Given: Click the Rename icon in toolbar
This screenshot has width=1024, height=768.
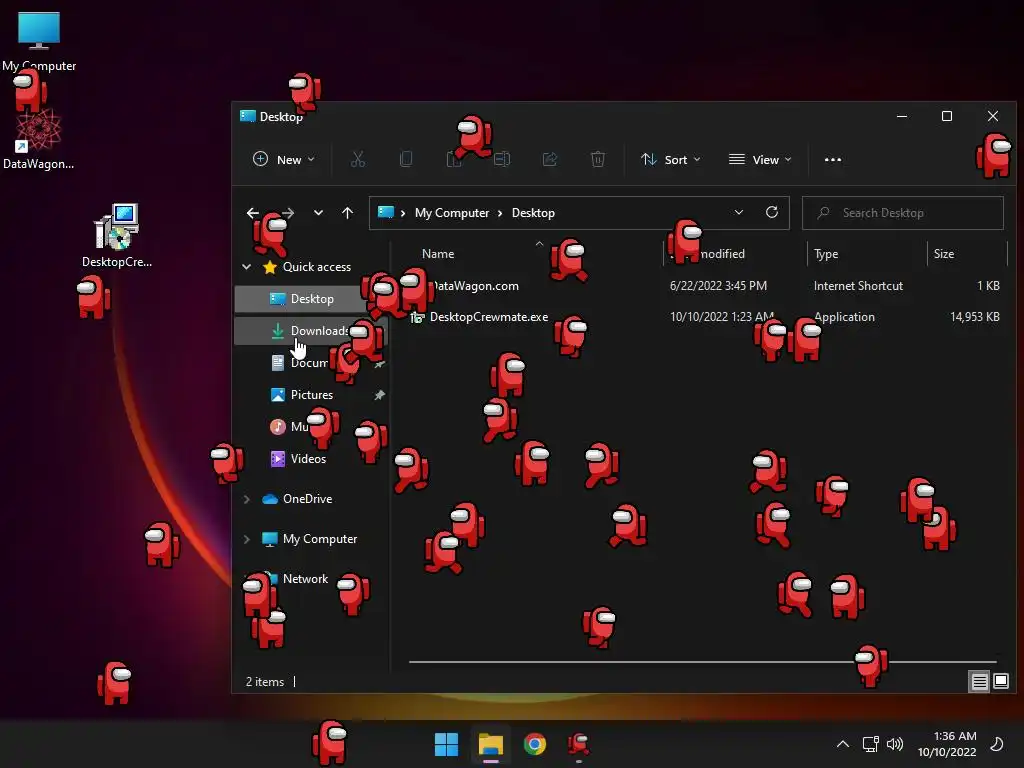Looking at the screenshot, I should [502, 159].
